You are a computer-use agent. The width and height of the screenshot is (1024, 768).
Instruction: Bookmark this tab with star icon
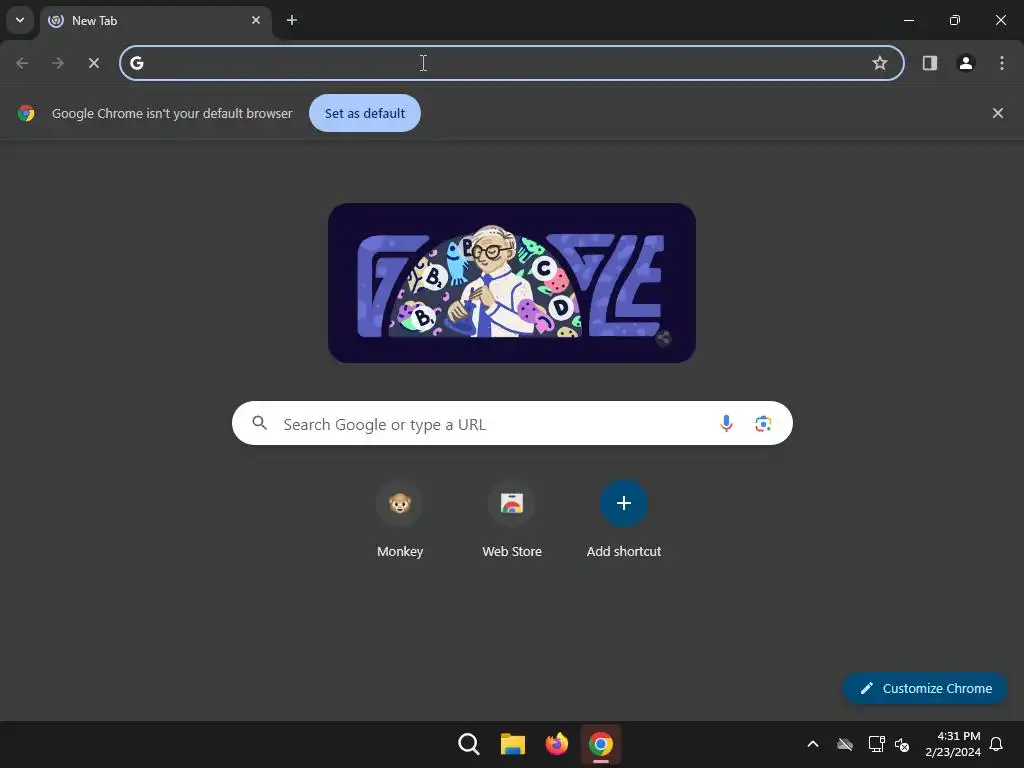pyautogui.click(x=880, y=63)
